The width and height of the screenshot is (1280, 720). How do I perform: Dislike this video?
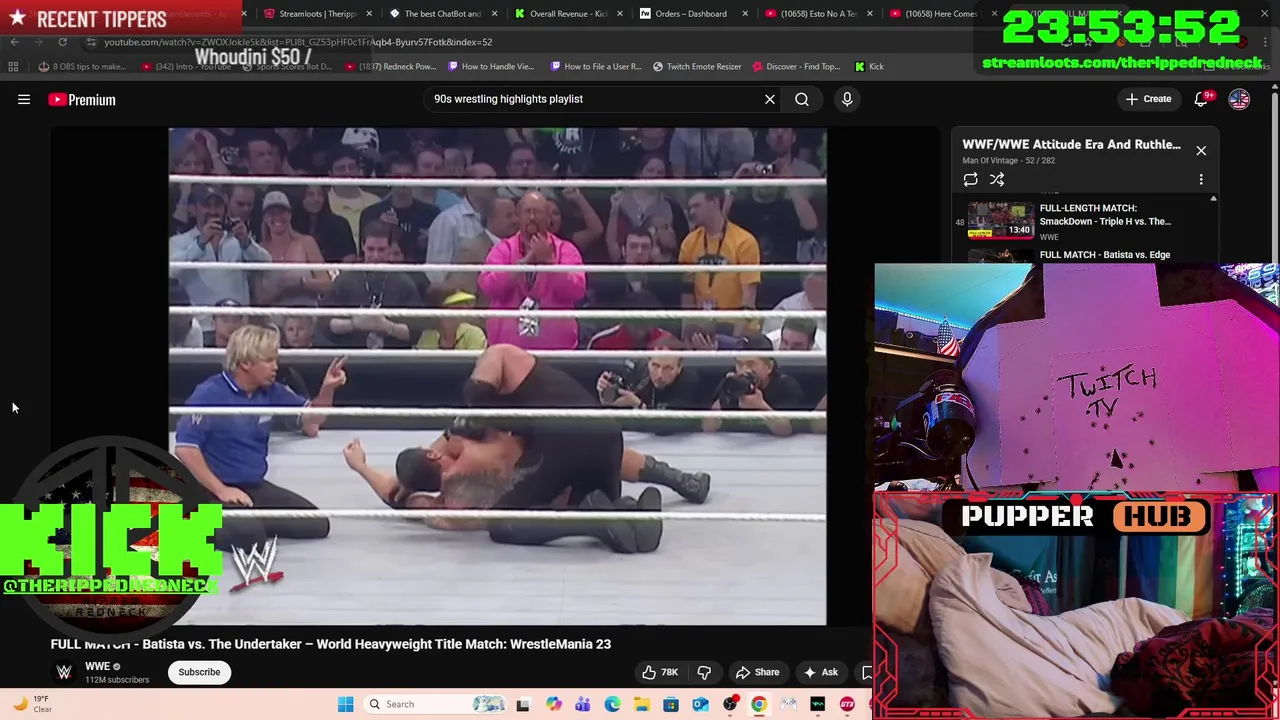704,672
